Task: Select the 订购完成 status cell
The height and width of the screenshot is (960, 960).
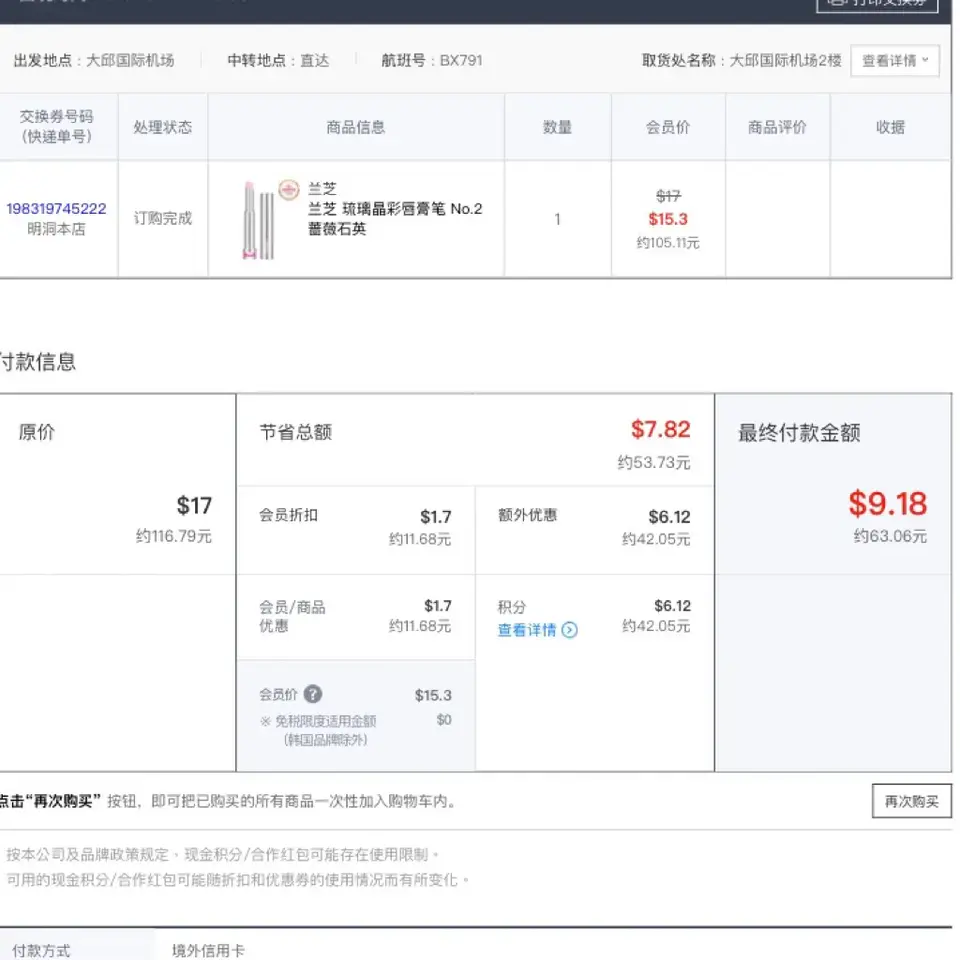Action: (x=163, y=219)
